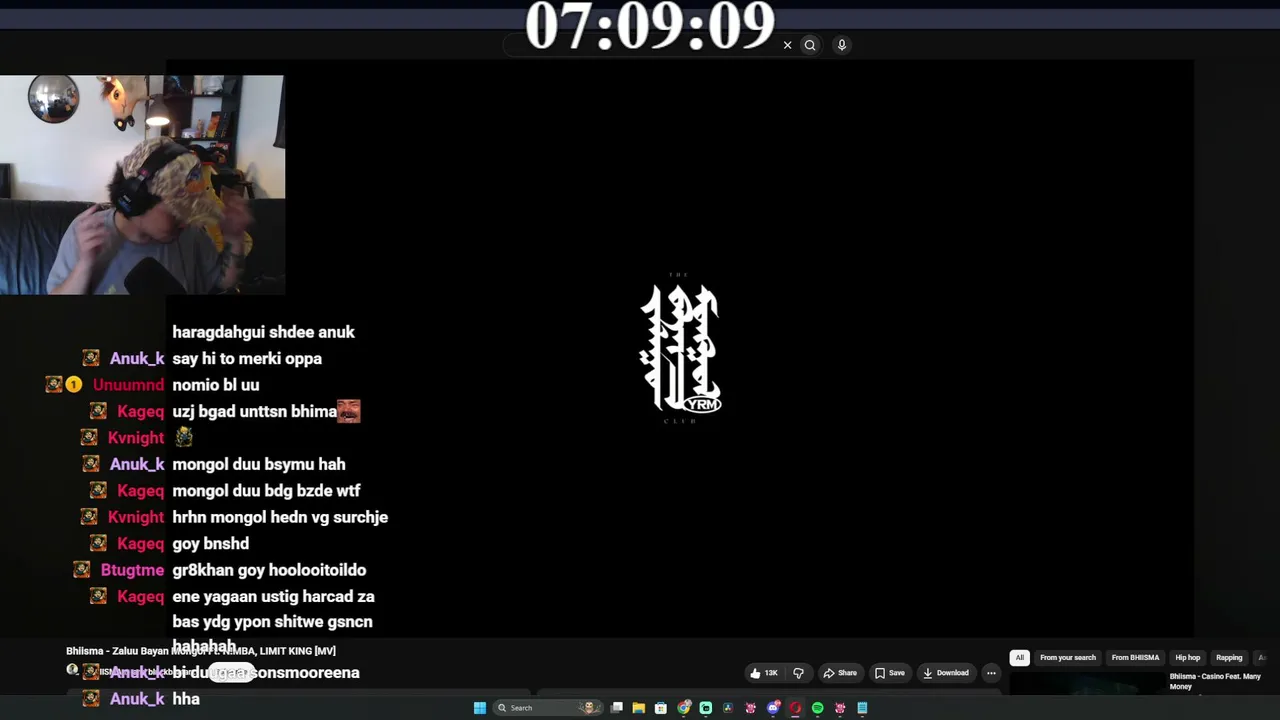
Task: Switch to the Opera browser taskbar icon
Action: (x=795, y=708)
